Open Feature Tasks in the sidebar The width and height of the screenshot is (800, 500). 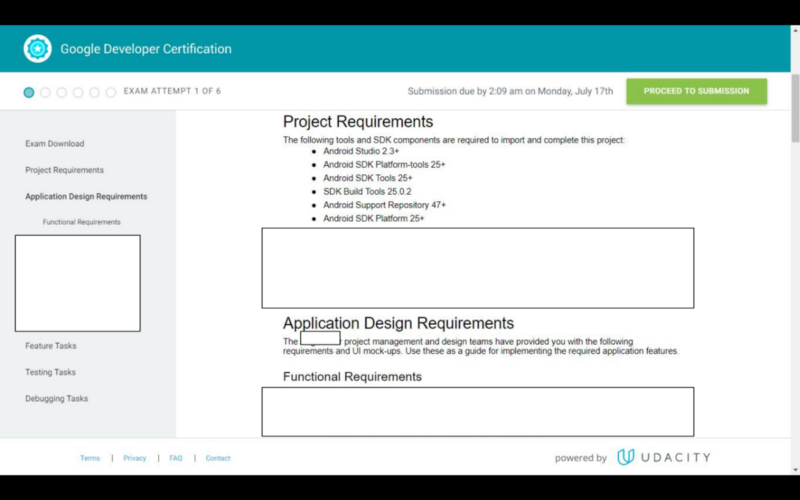point(51,346)
